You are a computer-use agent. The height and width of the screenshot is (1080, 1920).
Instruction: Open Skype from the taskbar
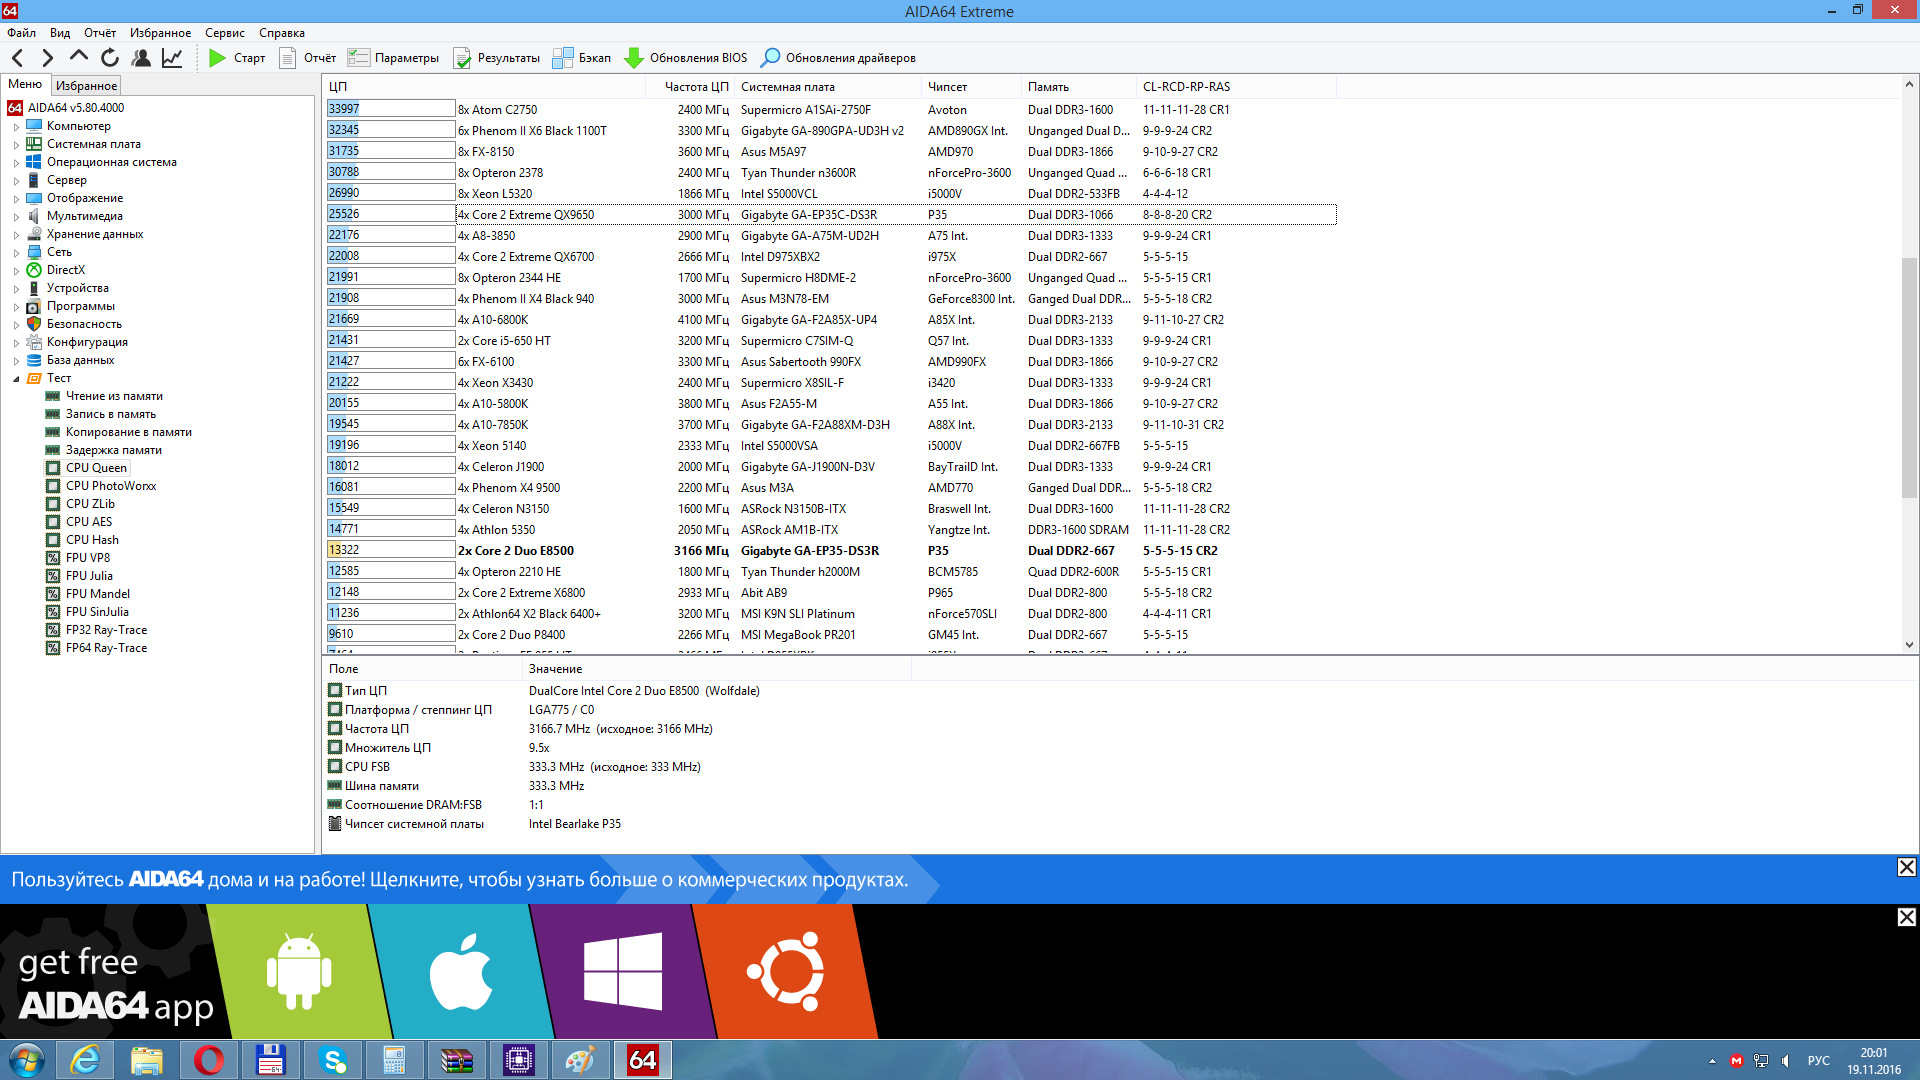coord(333,1060)
